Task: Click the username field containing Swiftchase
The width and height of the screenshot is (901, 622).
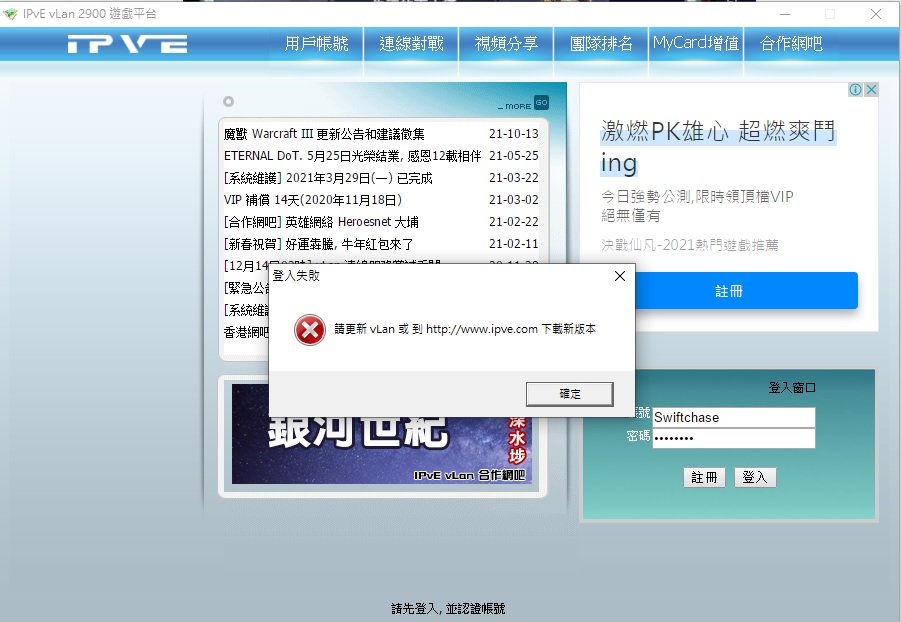Action: [x=734, y=417]
